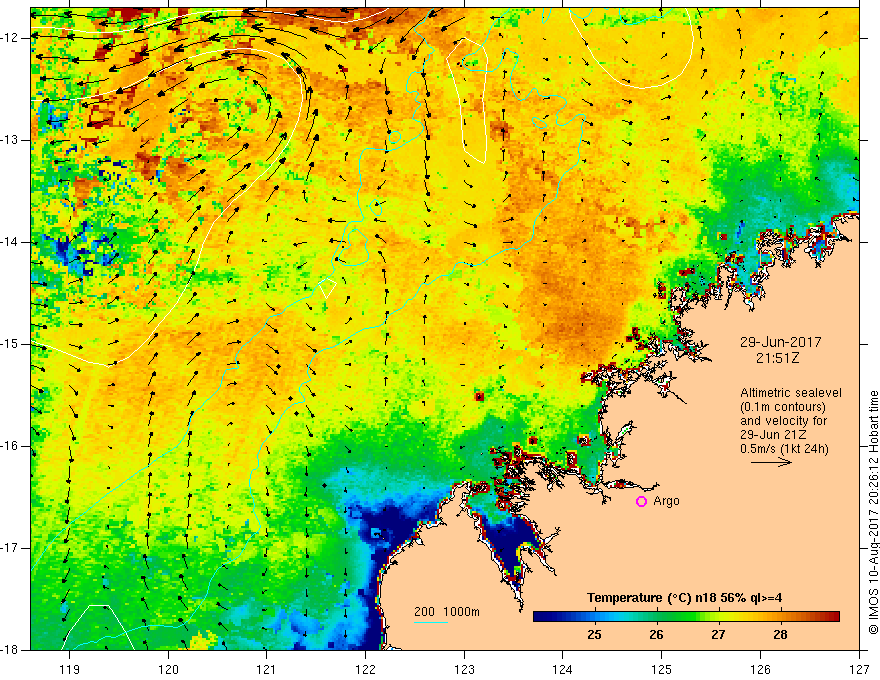This screenshot has width=880, height=680.
Task: Click the latitude axis label '-12'
Action: tap(11, 38)
